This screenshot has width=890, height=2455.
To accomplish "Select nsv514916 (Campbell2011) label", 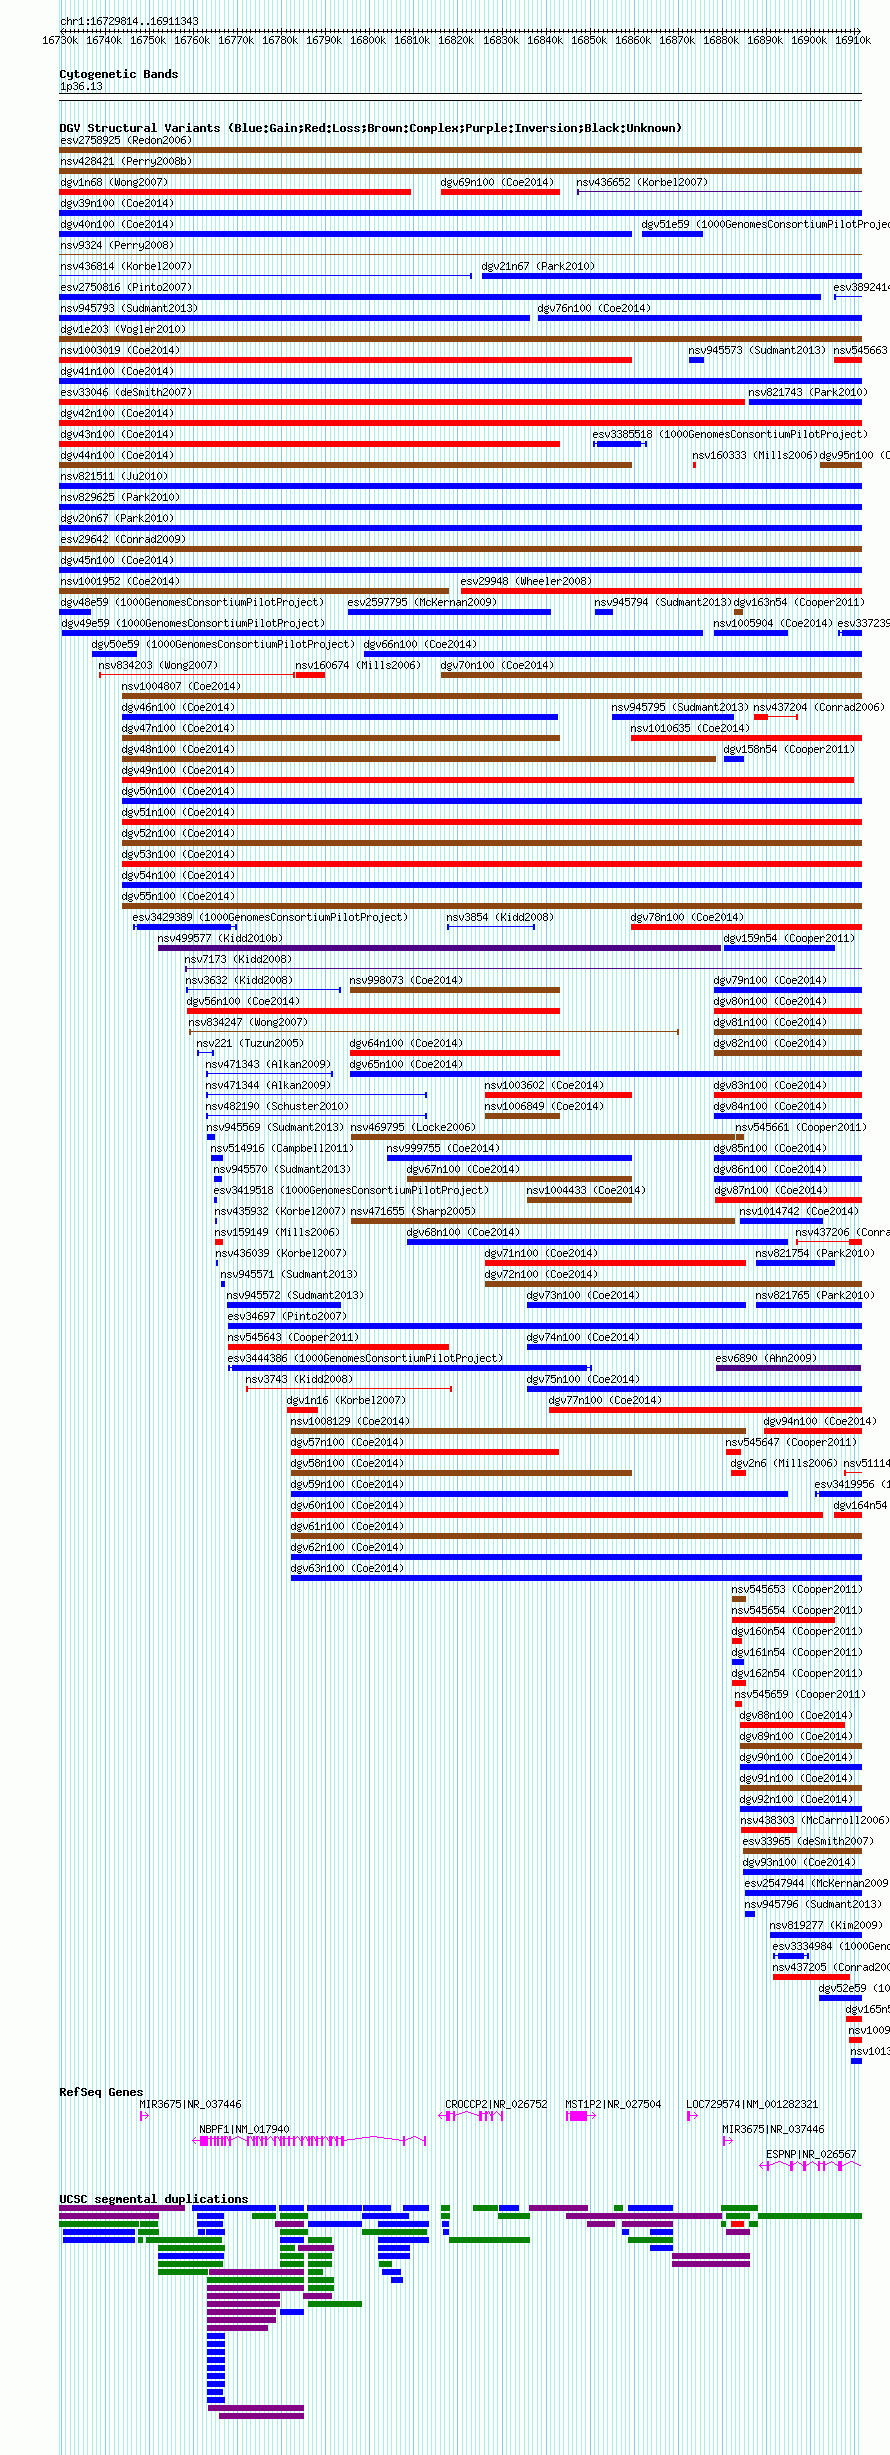I will pos(282,1148).
